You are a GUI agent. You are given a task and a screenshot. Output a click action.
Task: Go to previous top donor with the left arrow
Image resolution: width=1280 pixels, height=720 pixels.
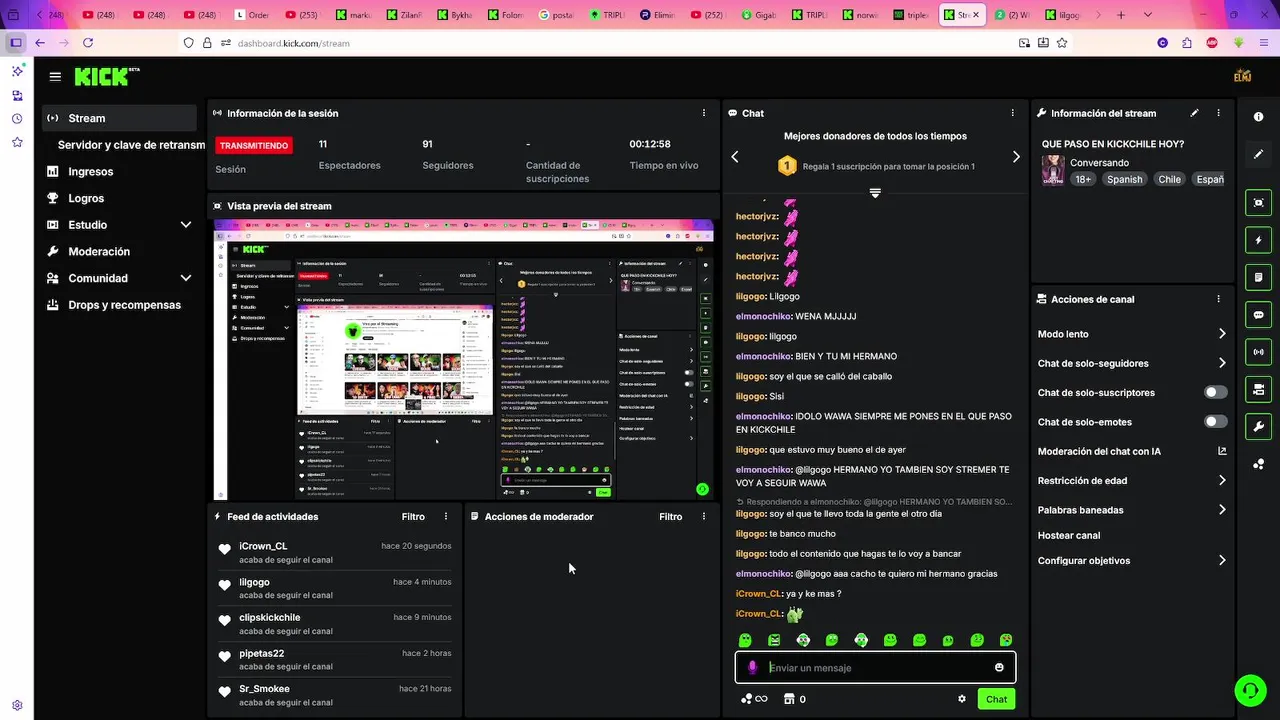pos(735,157)
